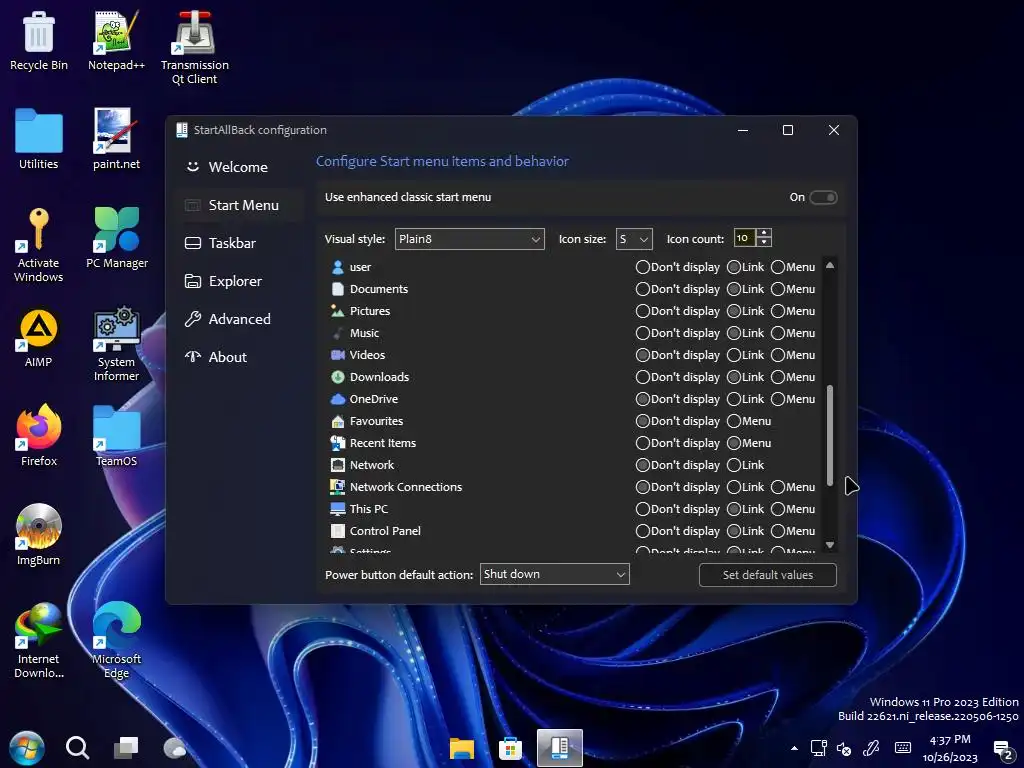
Task: Open Task View on the taskbar
Action: click(x=126, y=748)
